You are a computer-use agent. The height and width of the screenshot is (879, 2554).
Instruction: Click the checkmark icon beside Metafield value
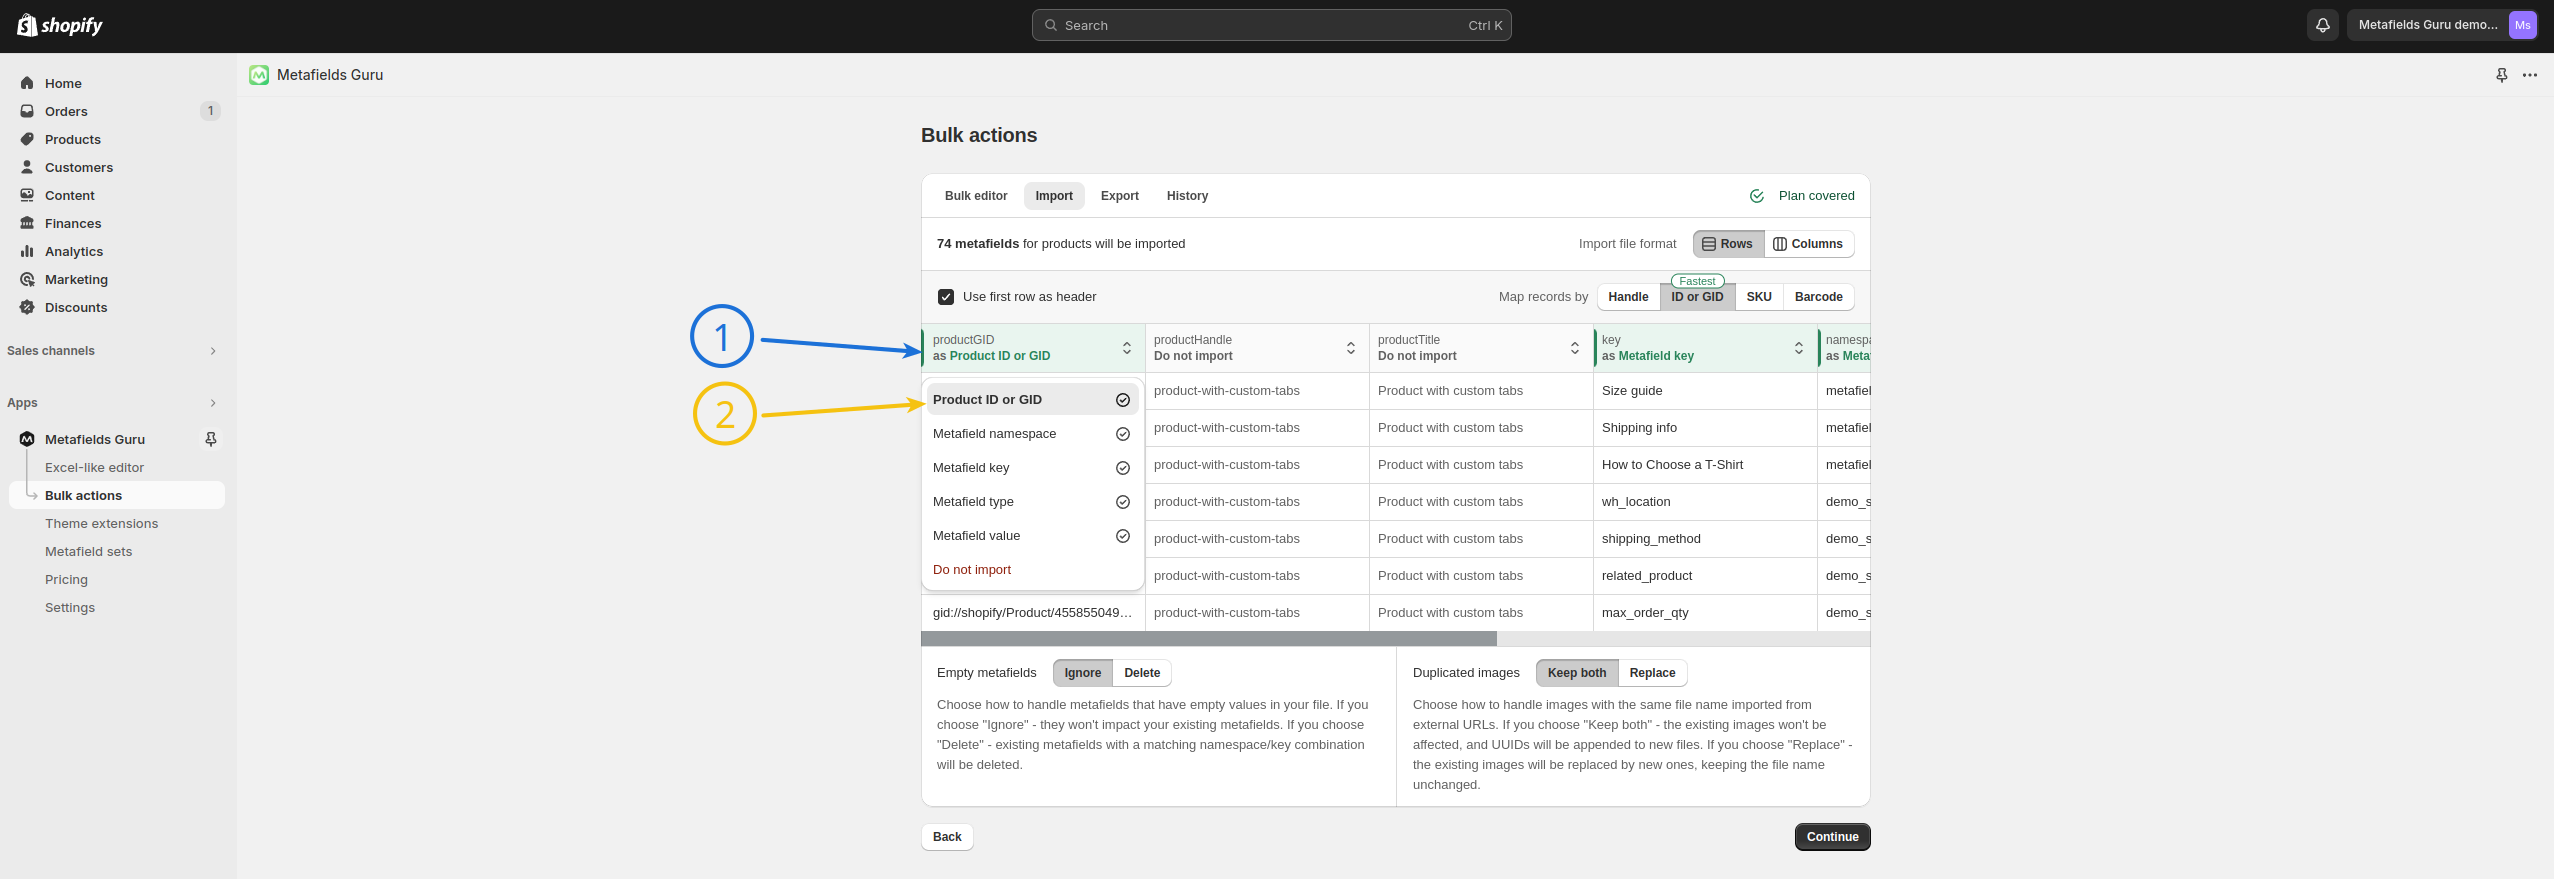click(1123, 536)
